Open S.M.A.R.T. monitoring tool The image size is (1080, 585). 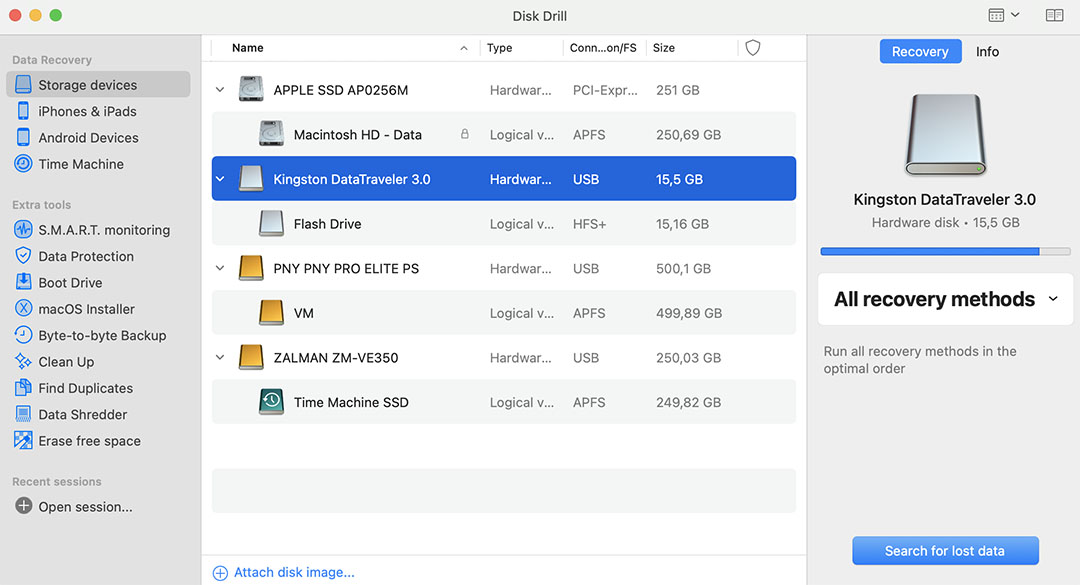[x=104, y=230]
